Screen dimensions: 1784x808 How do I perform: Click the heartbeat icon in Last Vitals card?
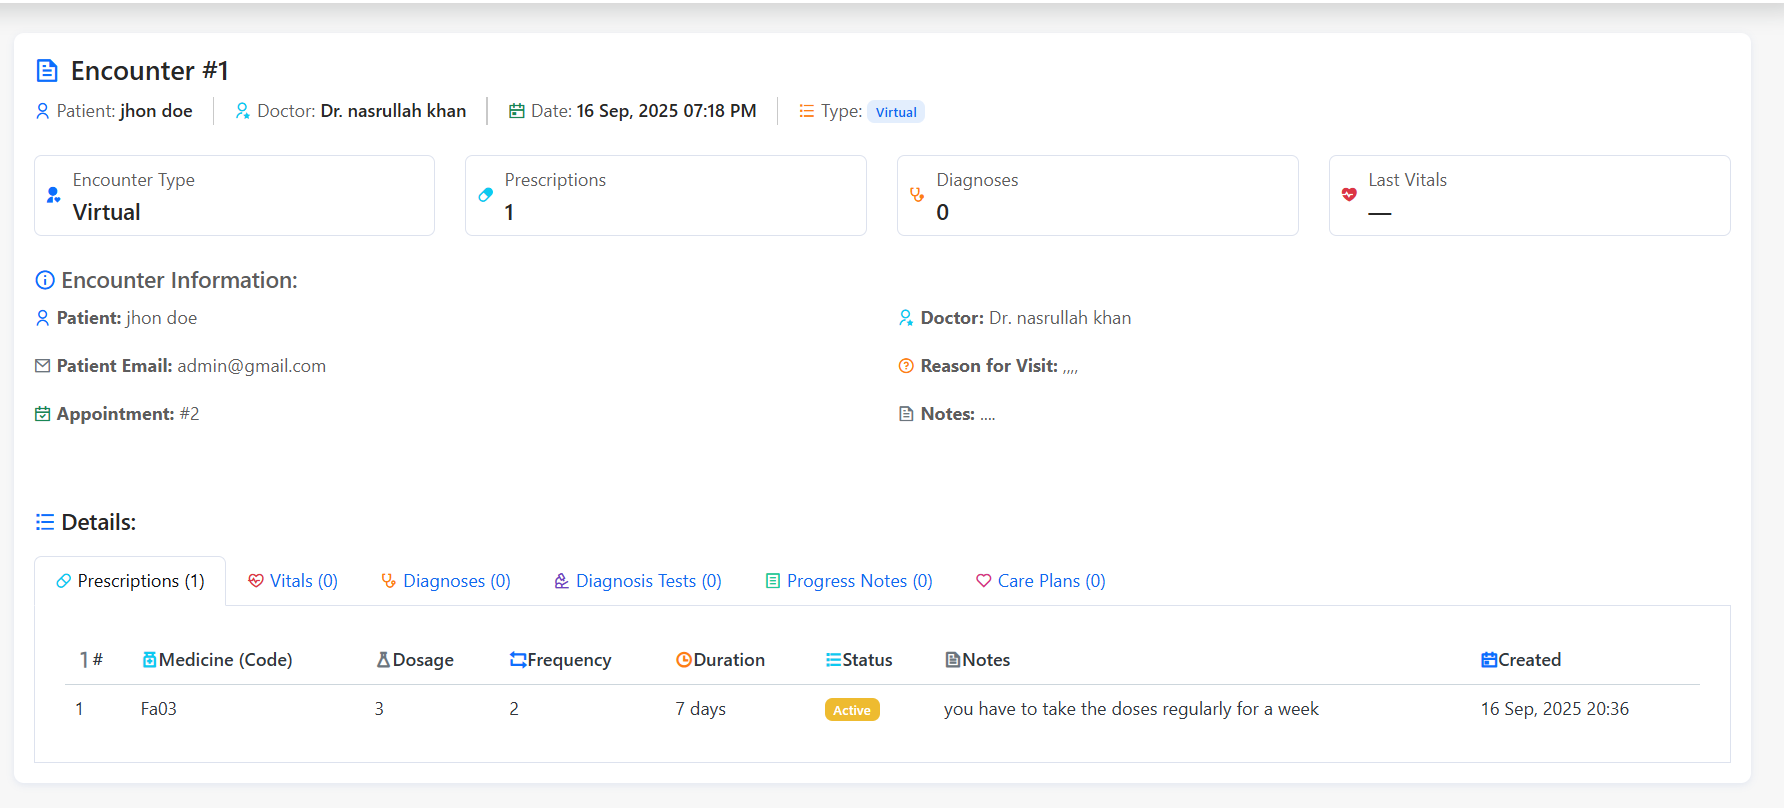pos(1349,195)
